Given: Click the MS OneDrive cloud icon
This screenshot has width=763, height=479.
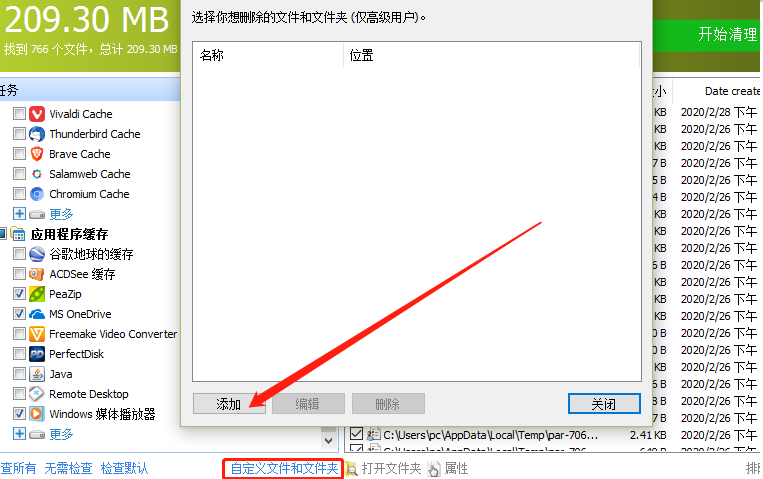Looking at the screenshot, I should pyautogui.click(x=37, y=314).
